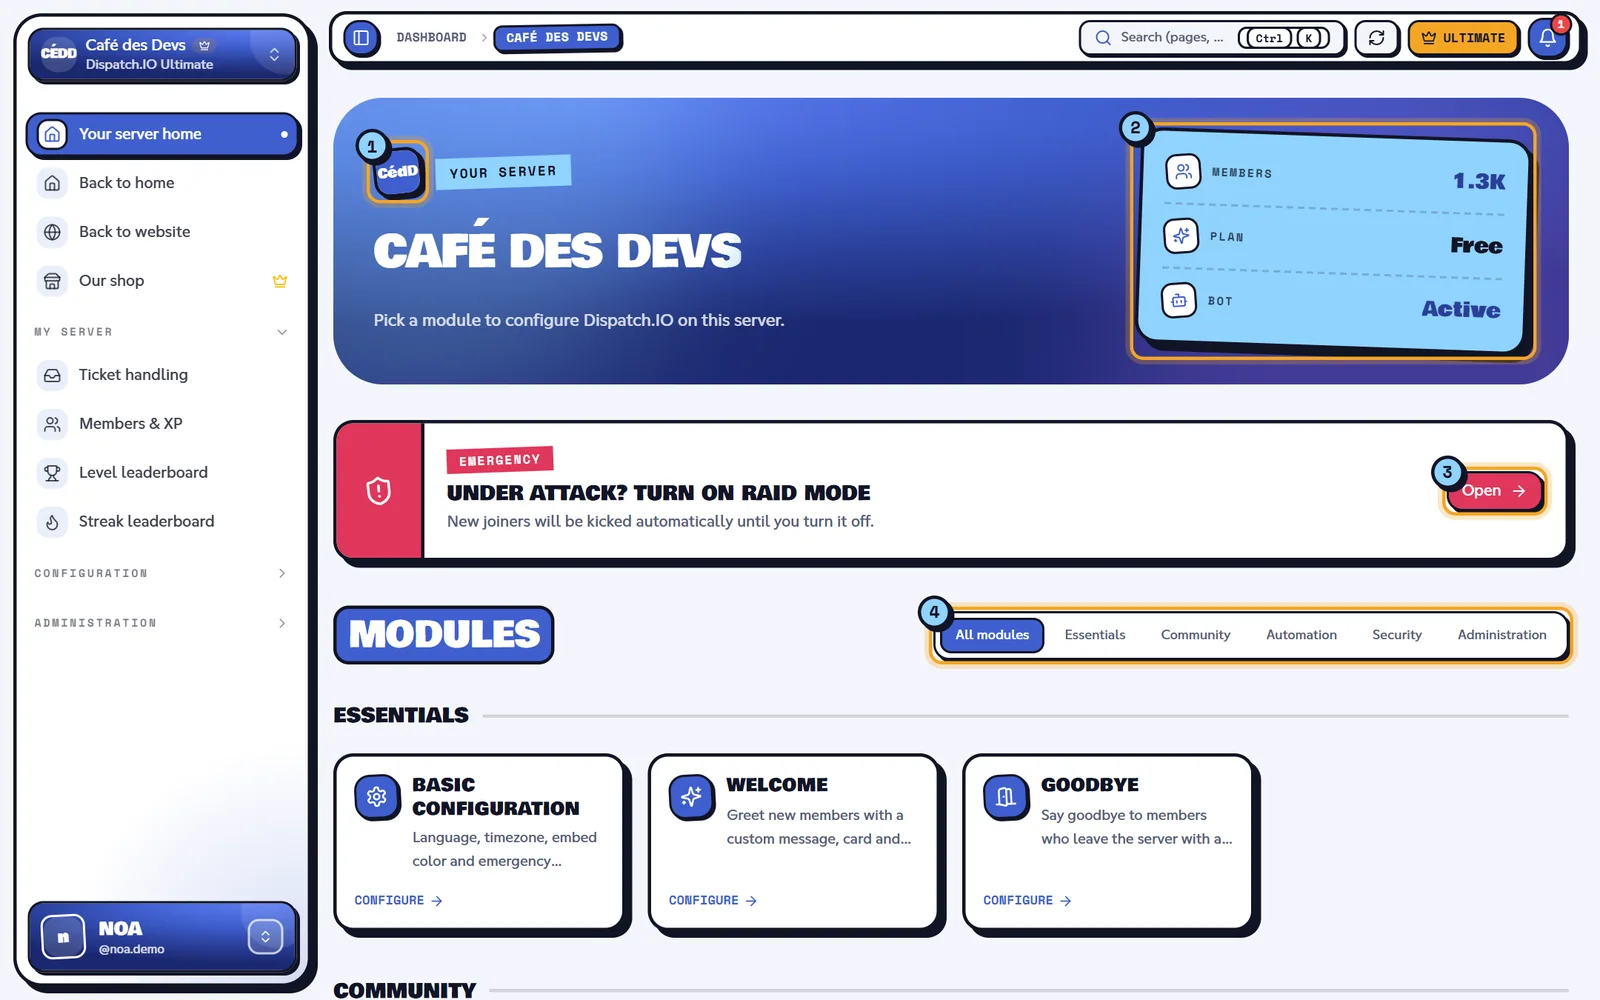
Task: Switch to the Security tab
Action: click(x=1397, y=635)
